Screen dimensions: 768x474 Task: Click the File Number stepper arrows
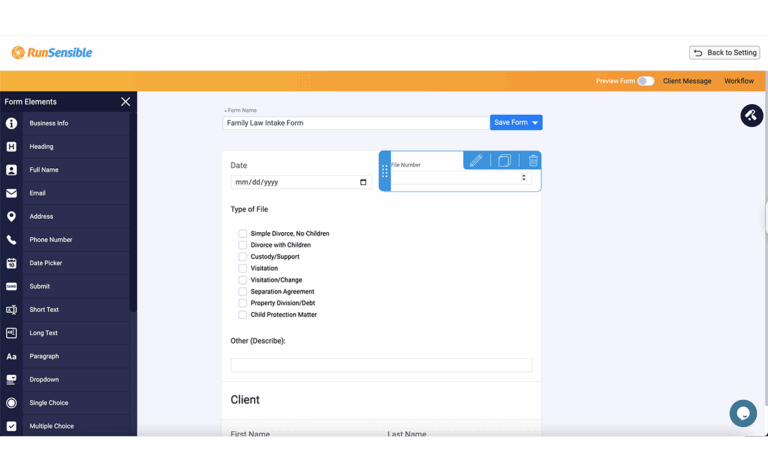coord(524,178)
